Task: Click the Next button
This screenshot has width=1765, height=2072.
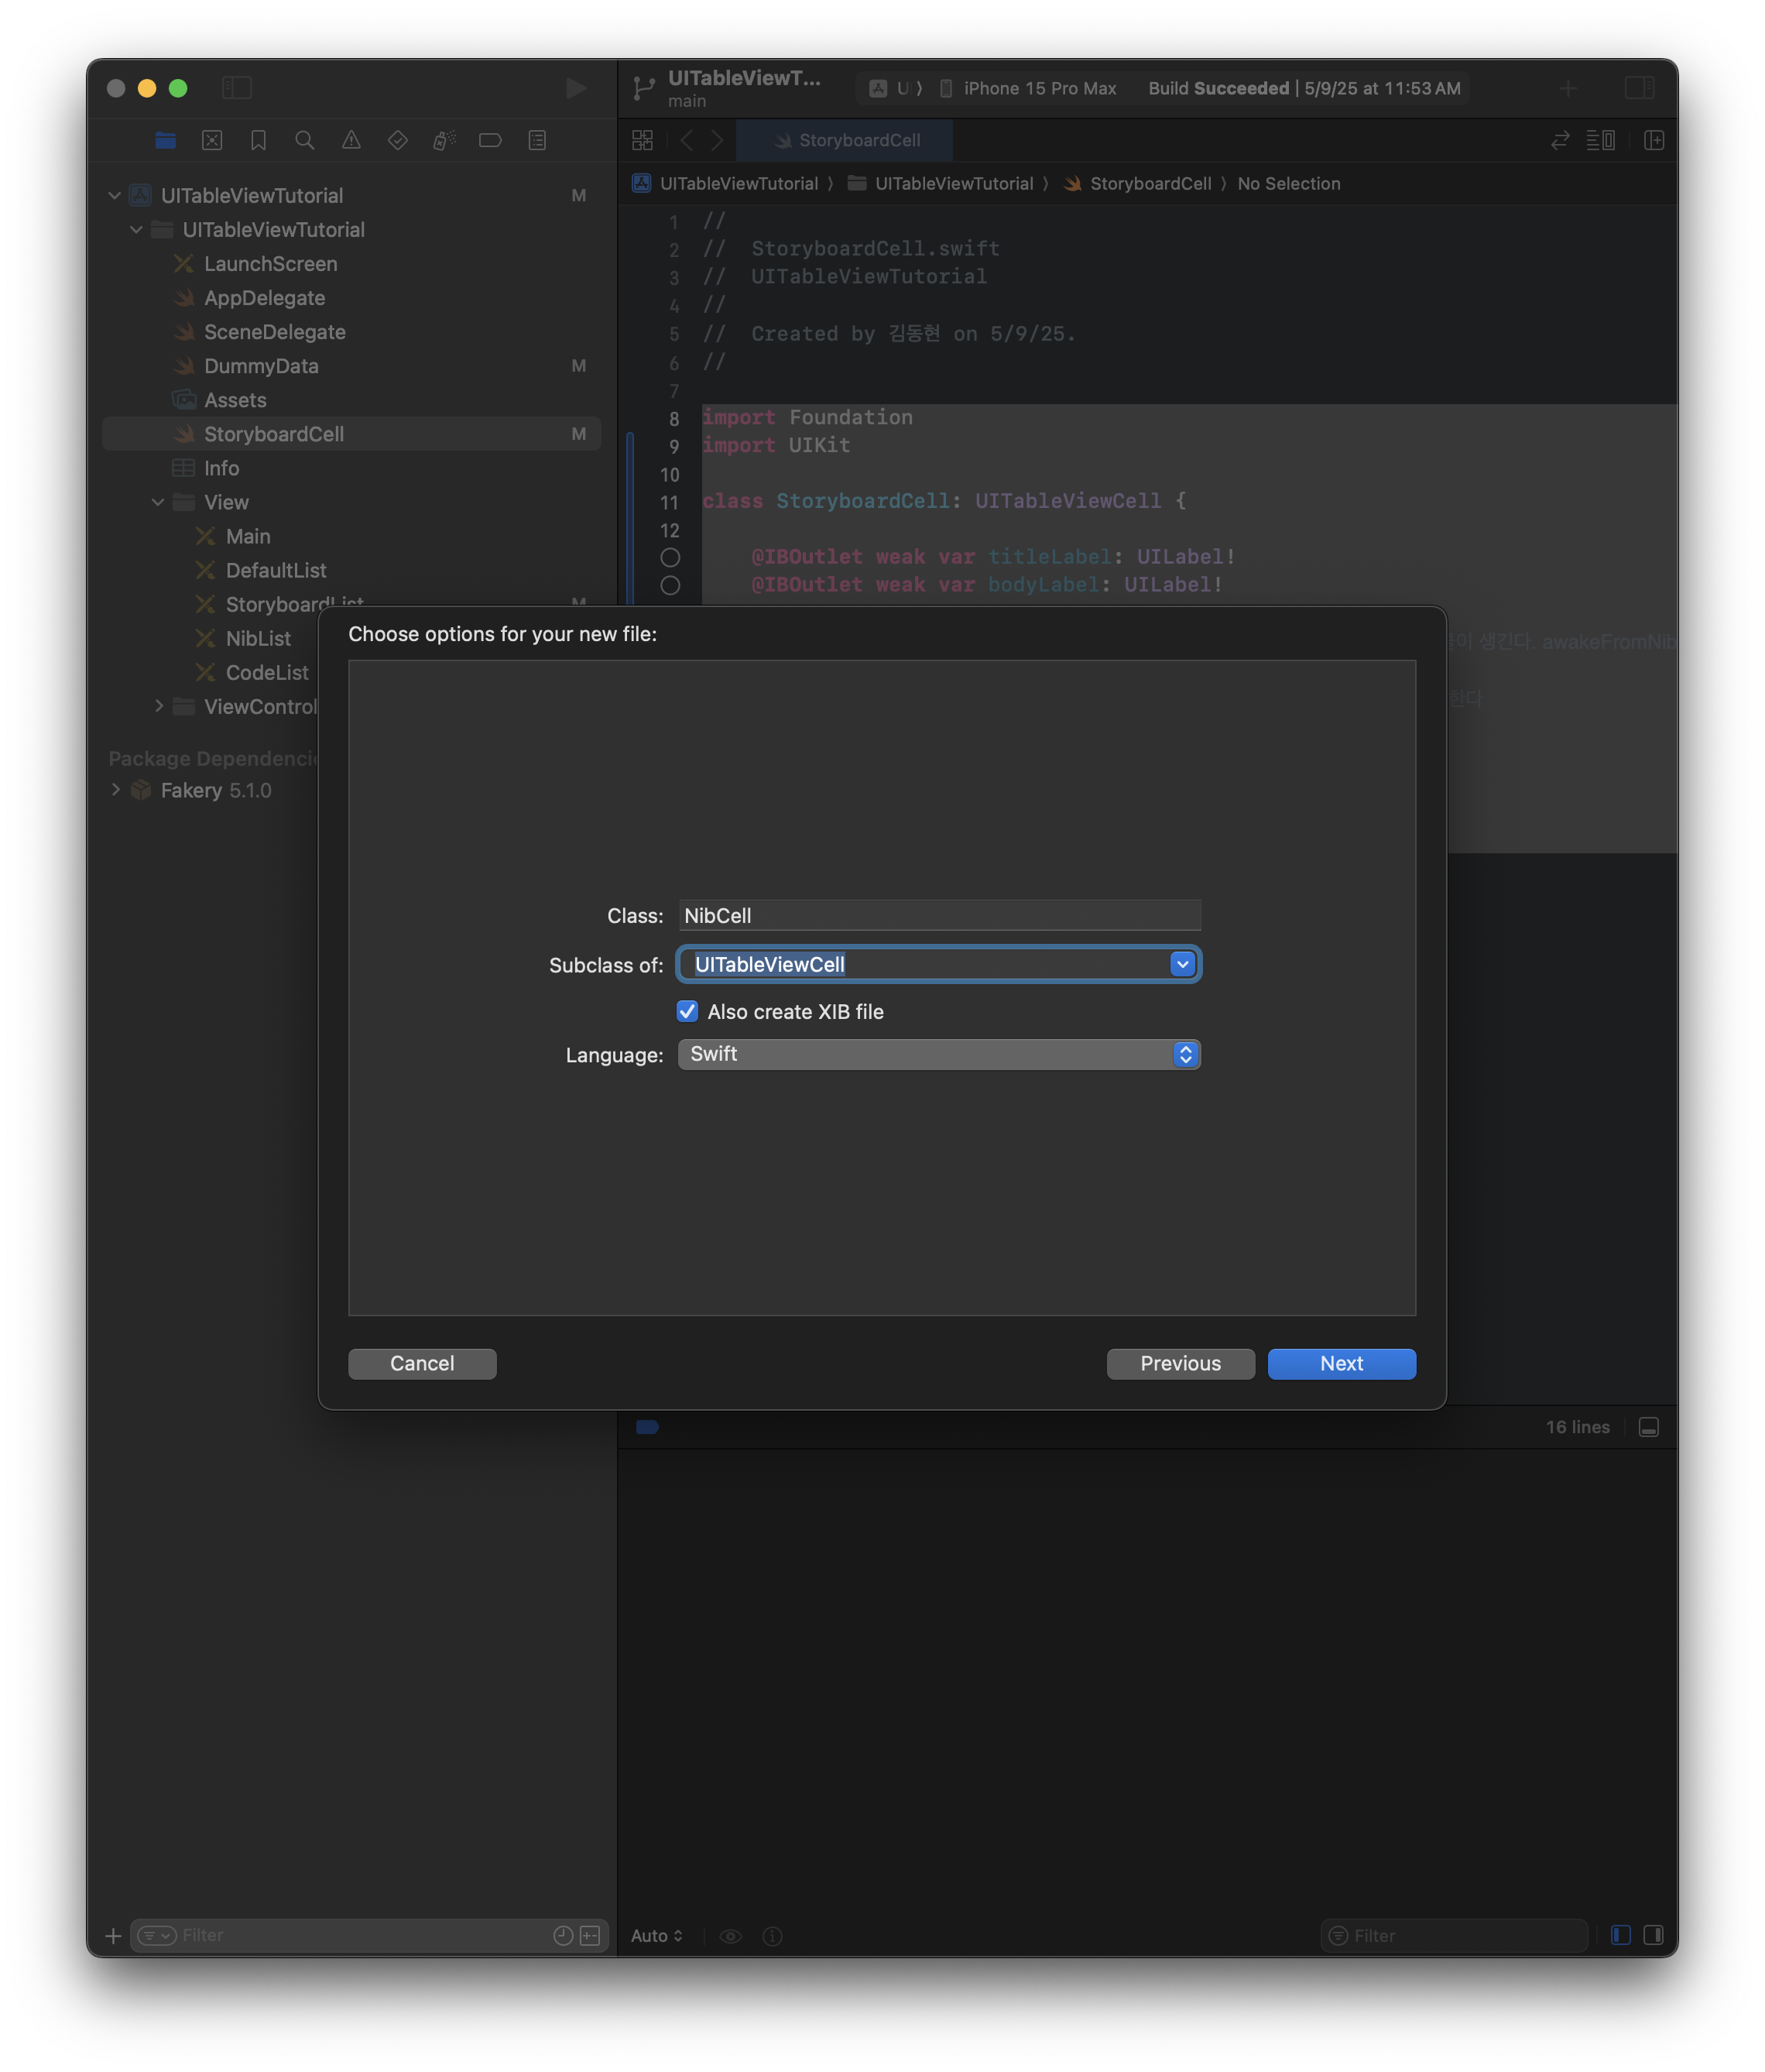Action: pyautogui.click(x=1341, y=1363)
